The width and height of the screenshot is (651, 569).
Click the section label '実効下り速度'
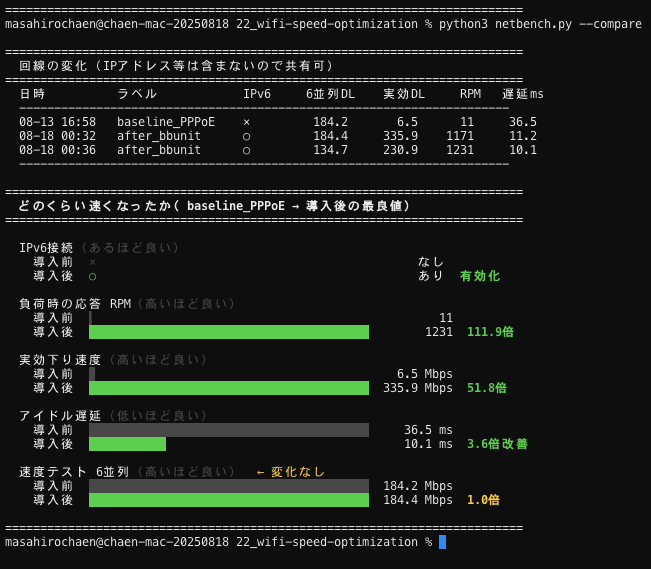60,360
